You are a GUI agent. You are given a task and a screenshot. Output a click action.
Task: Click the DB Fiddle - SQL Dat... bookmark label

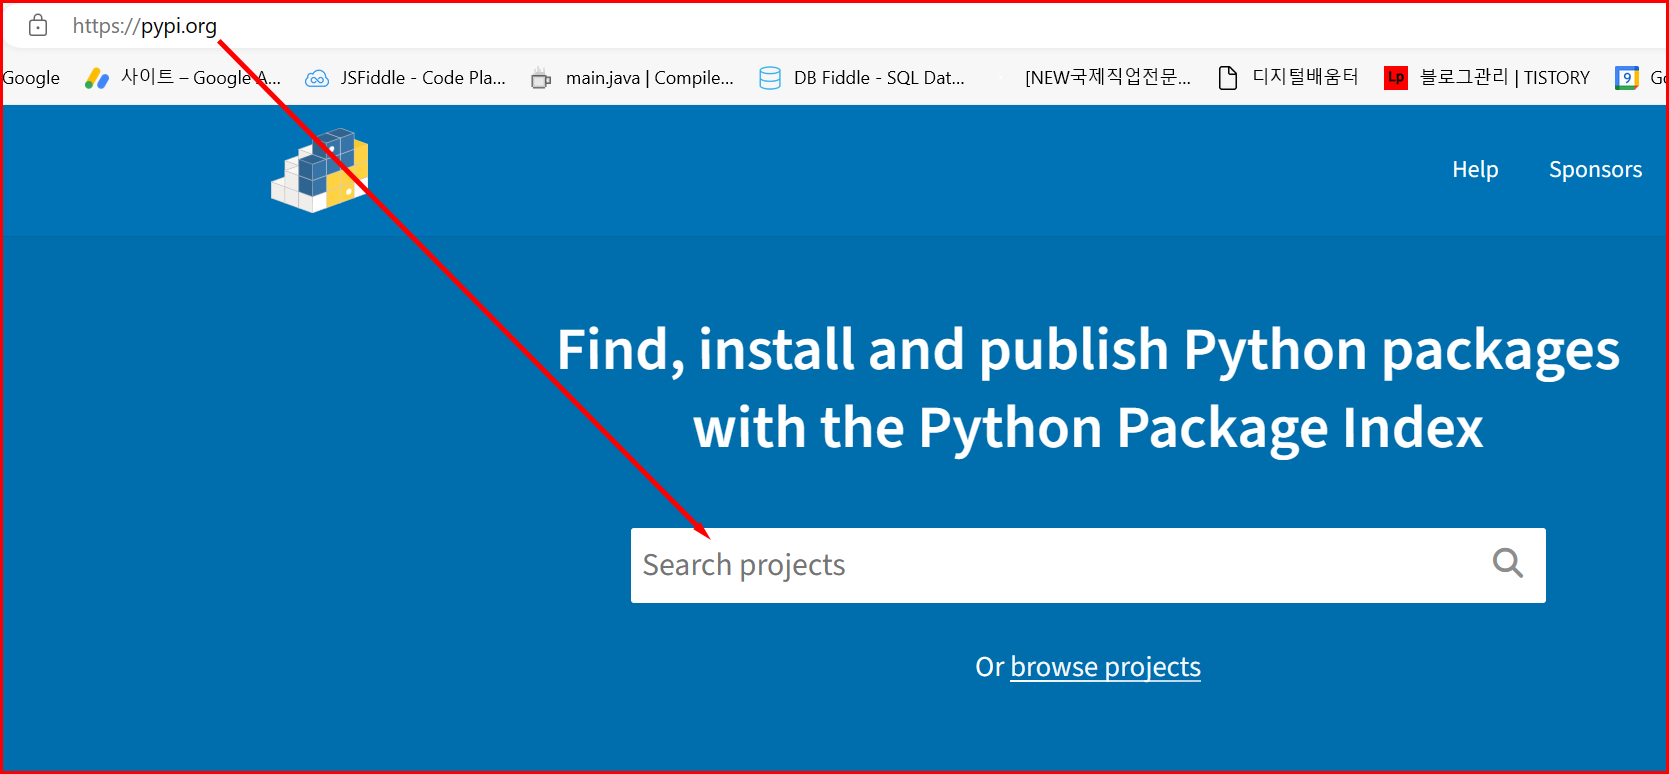[x=879, y=78]
